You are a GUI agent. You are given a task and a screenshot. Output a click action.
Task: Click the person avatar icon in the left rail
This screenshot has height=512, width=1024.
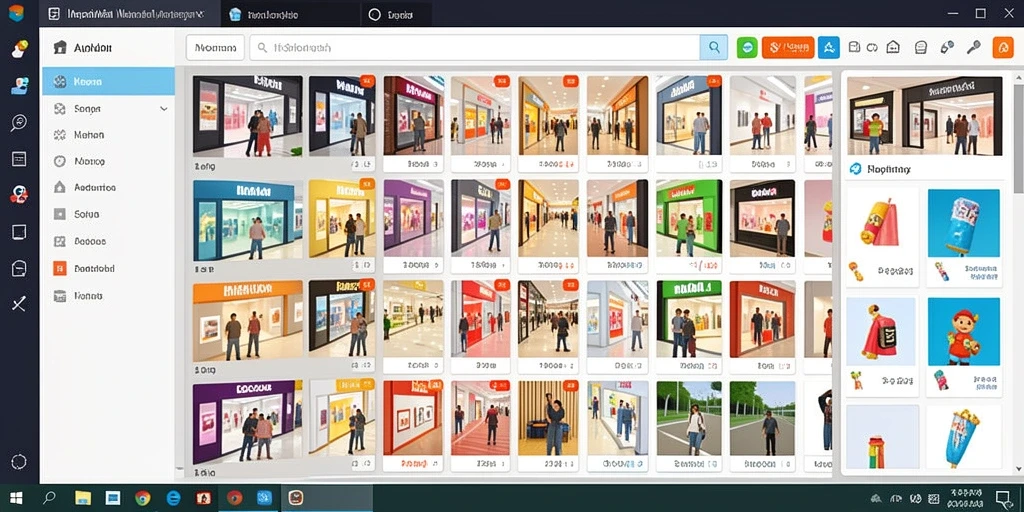pos(19,86)
